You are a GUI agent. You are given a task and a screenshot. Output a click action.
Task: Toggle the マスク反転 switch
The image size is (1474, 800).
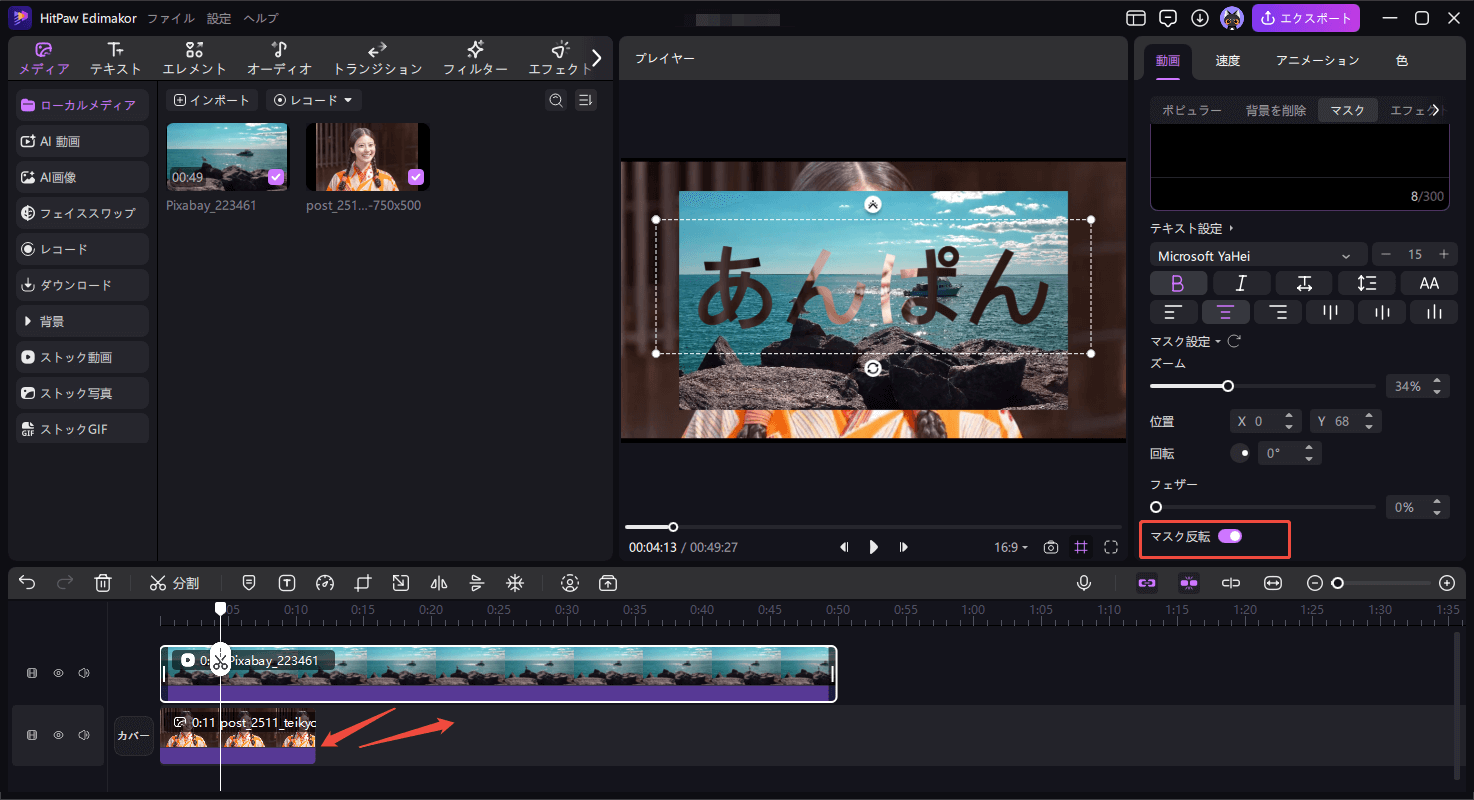[1230, 536]
